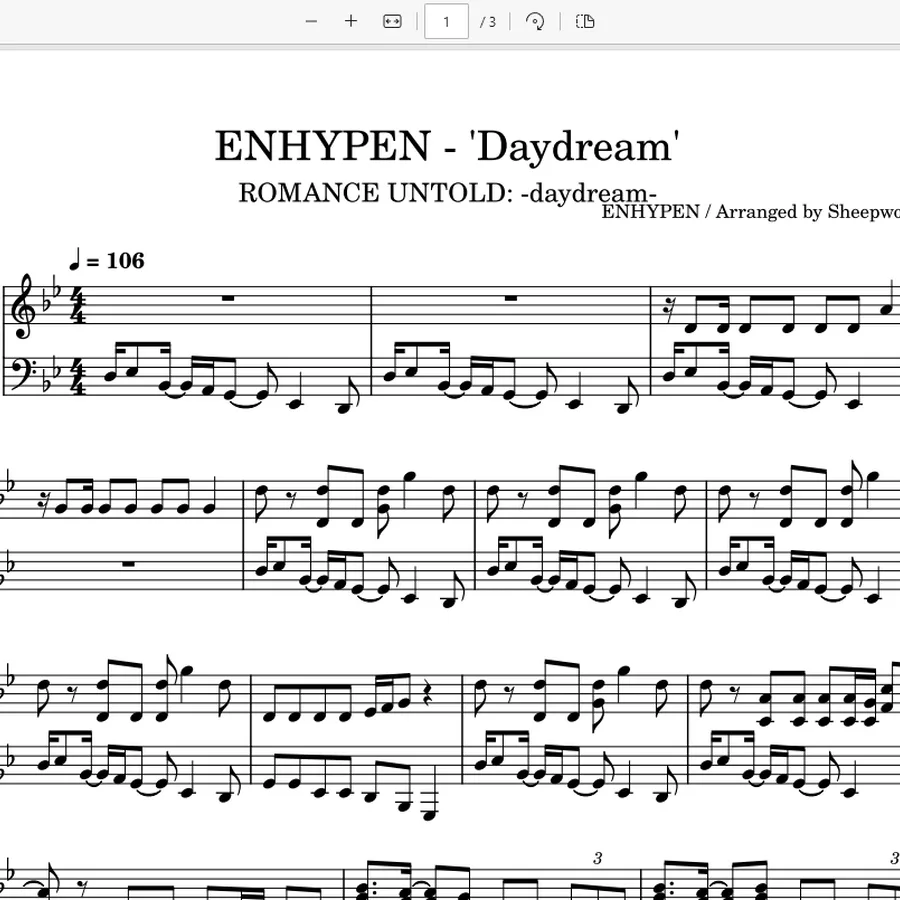Click the 'ENHYPEN - Daydream' title text

click(x=447, y=146)
